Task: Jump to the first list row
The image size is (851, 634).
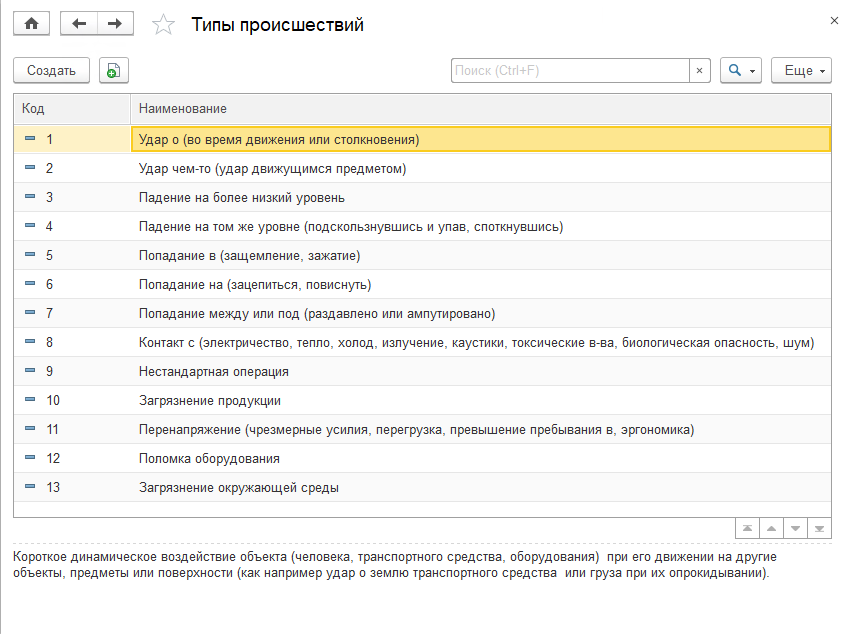Action: (747, 528)
